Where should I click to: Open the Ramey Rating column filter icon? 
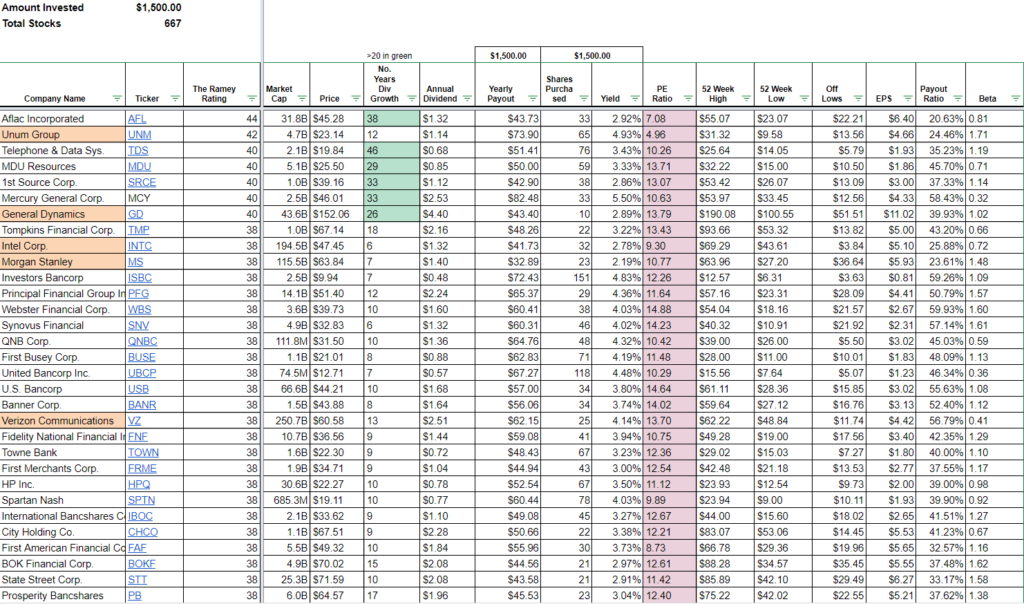[x=252, y=97]
